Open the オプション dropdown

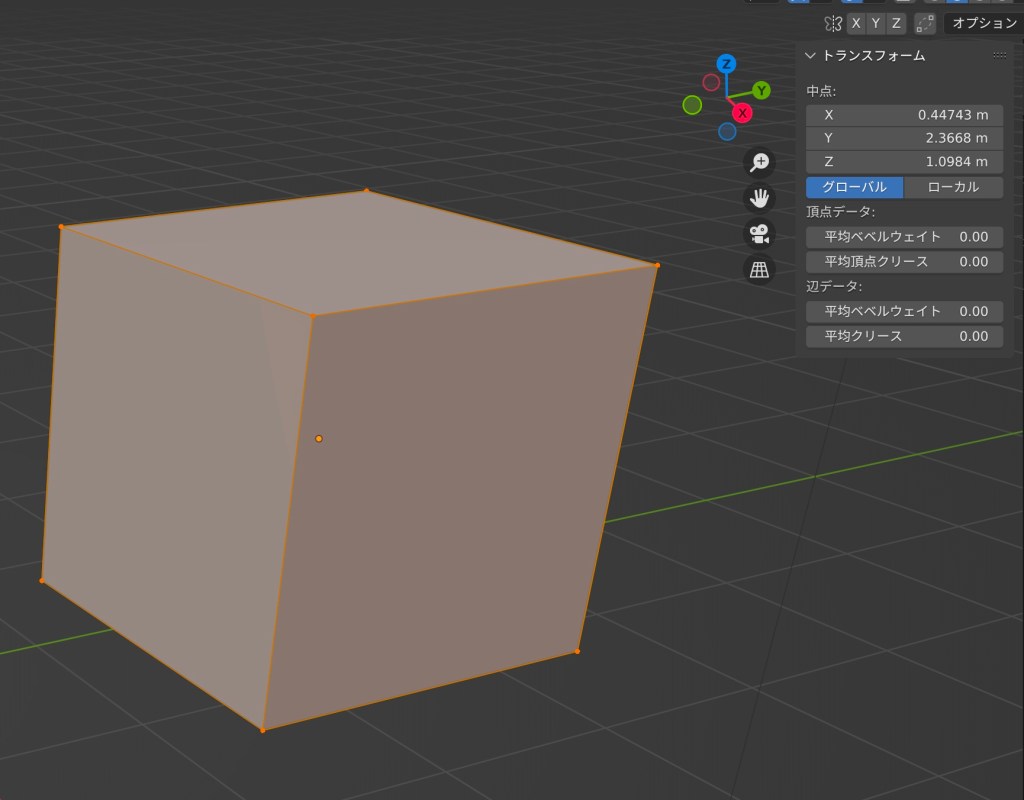click(983, 23)
